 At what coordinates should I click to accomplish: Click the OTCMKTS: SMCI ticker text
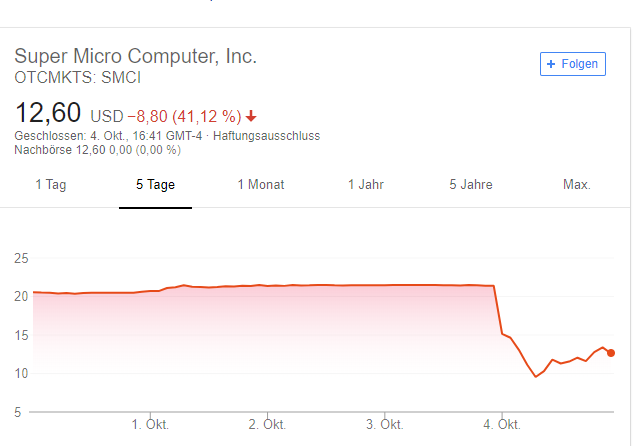[77, 77]
